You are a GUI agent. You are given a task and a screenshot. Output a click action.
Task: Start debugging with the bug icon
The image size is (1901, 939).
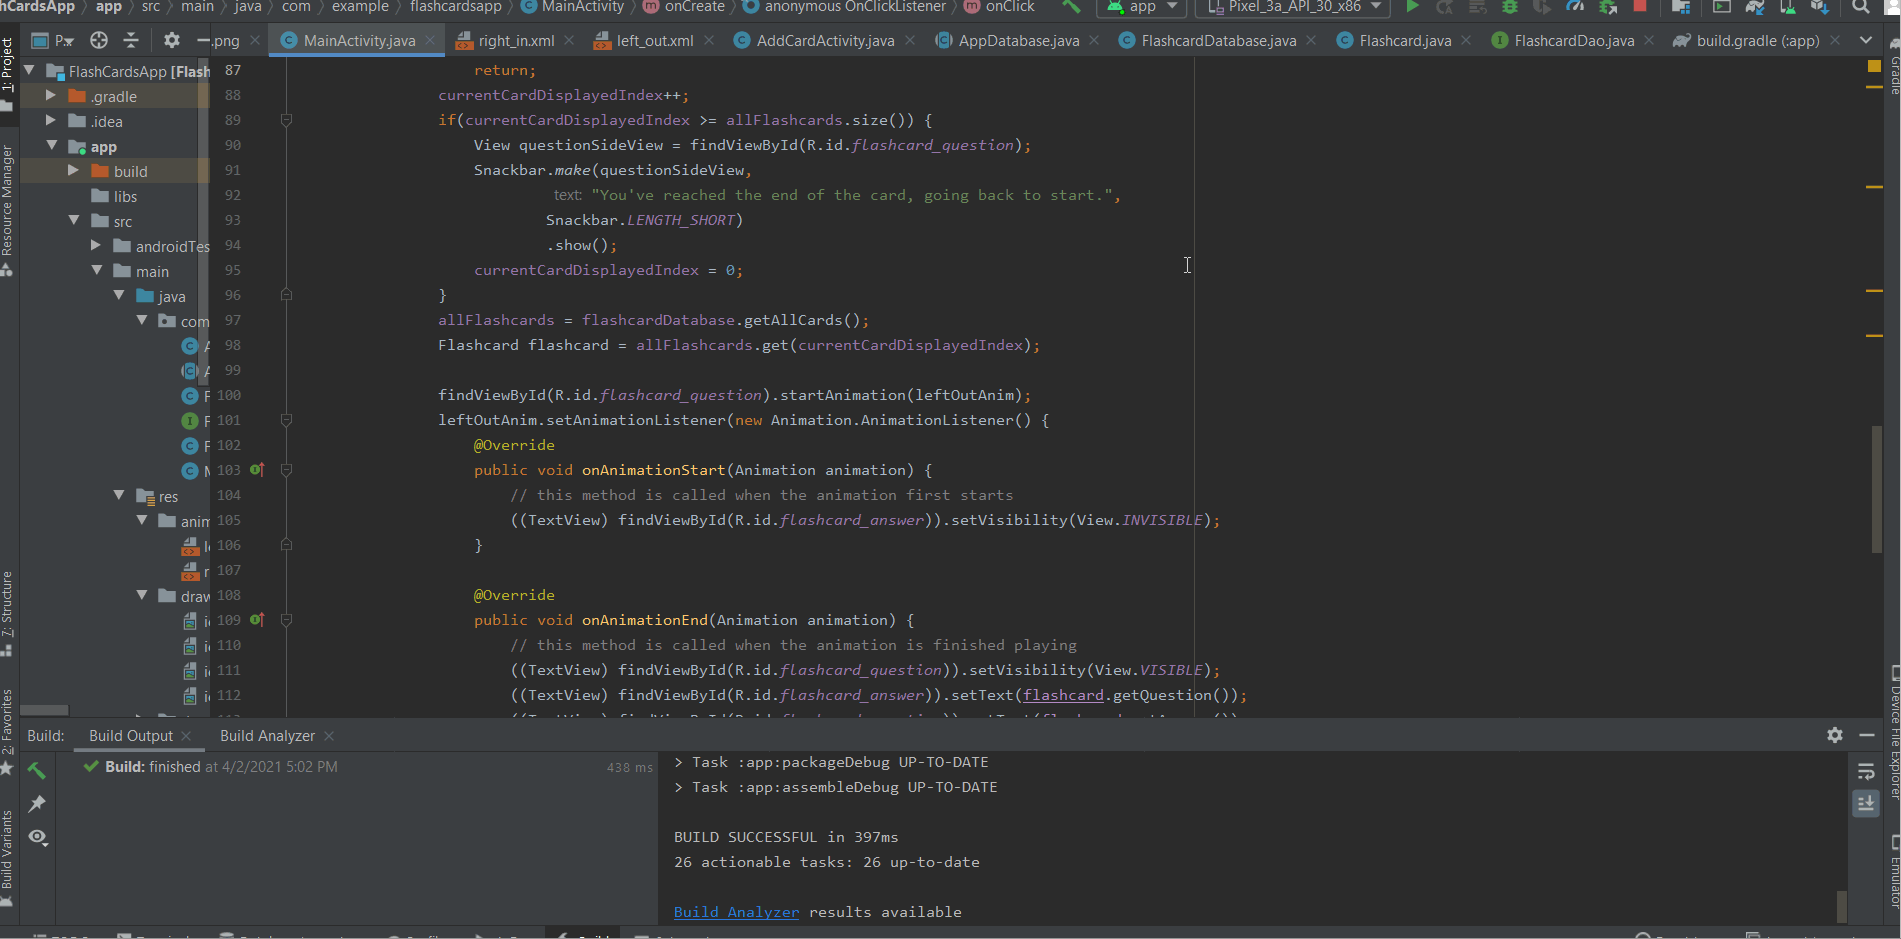coord(1511,7)
